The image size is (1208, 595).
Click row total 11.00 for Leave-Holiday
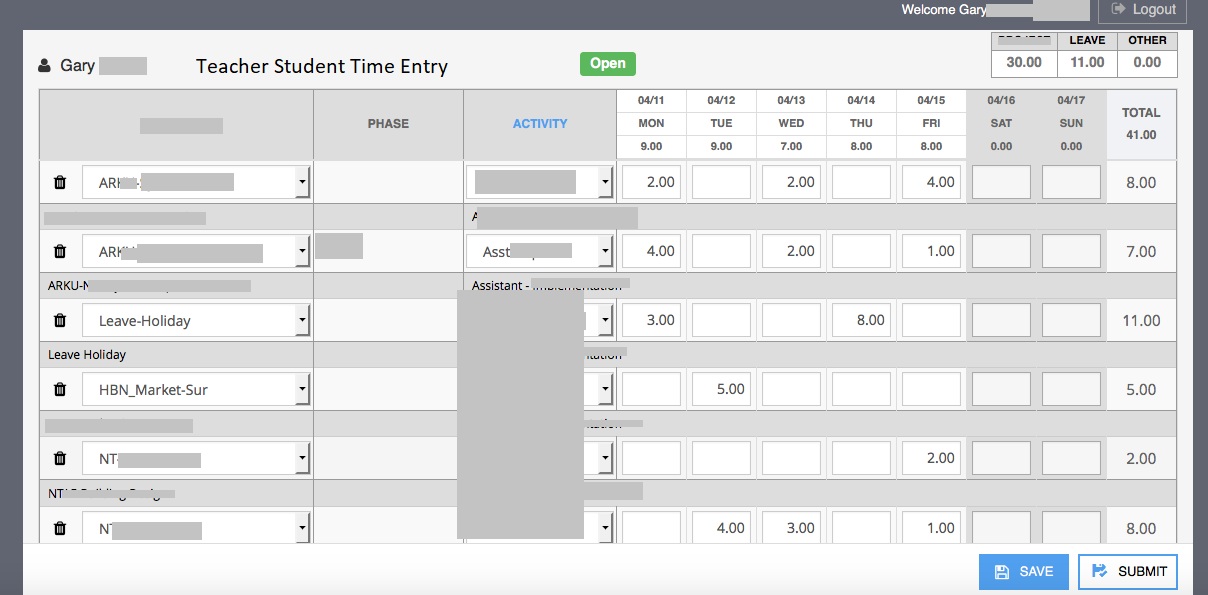click(x=1141, y=321)
